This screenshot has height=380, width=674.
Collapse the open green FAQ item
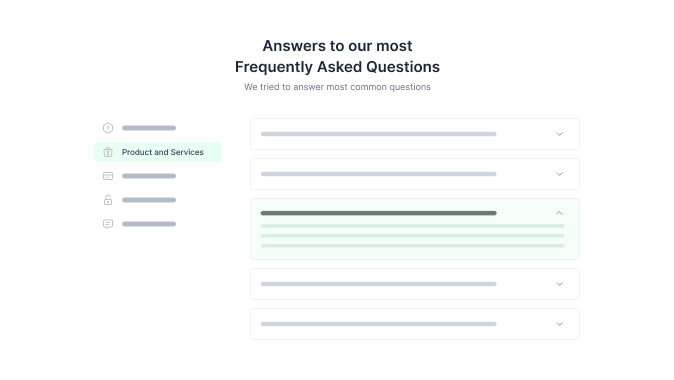pyautogui.click(x=559, y=213)
